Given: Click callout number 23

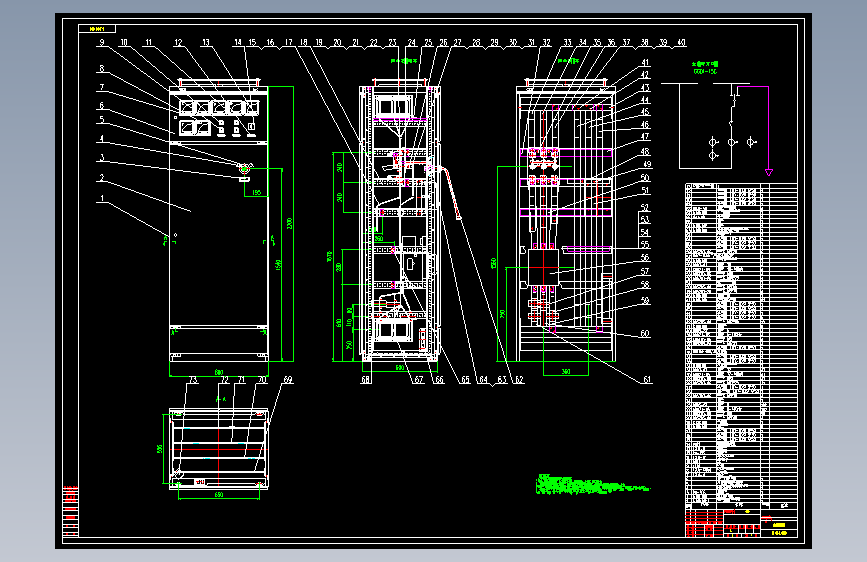Looking at the screenshot, I should pyautogui.click(x=393, y=42).
